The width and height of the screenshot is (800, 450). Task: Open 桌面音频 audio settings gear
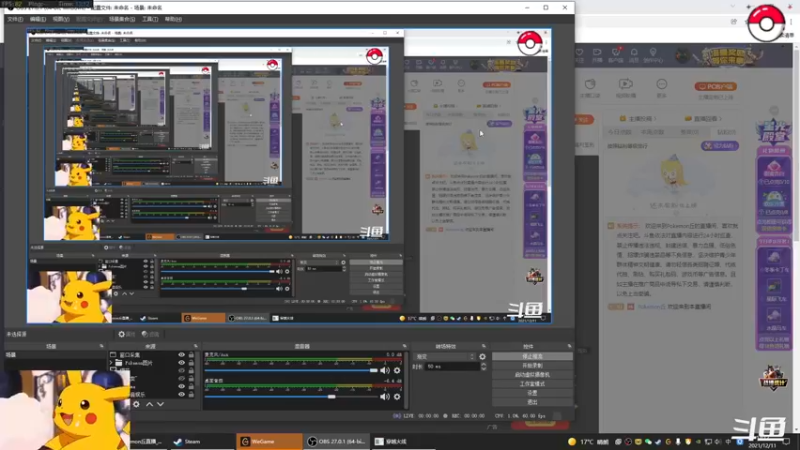coord(397,396)
